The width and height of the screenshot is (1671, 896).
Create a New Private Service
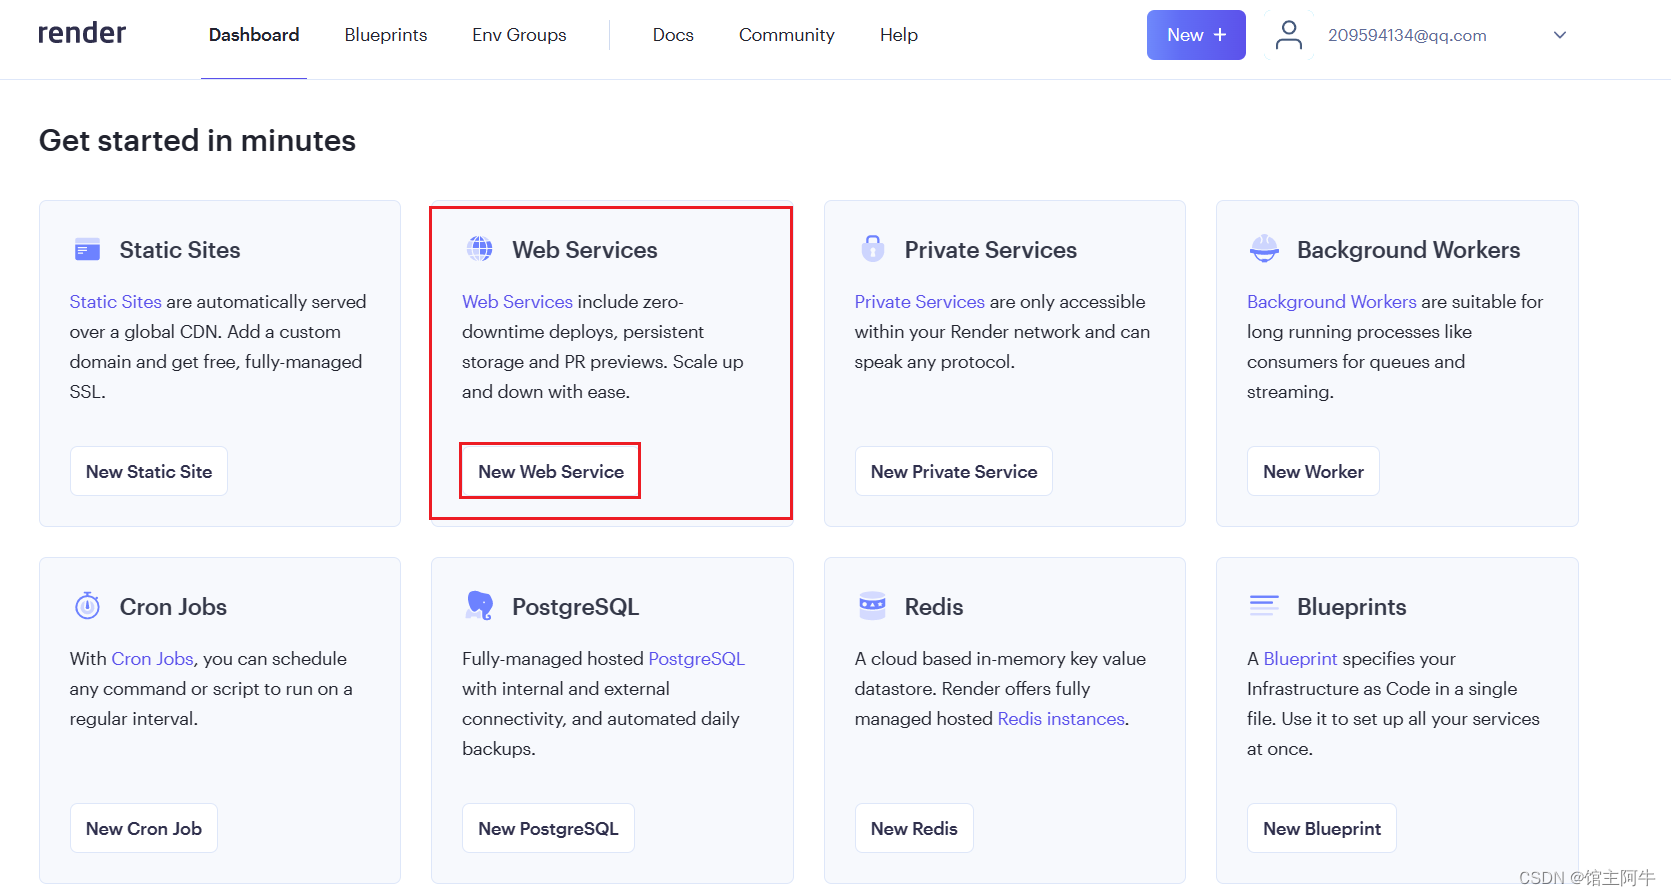click(x=954, y=471)
